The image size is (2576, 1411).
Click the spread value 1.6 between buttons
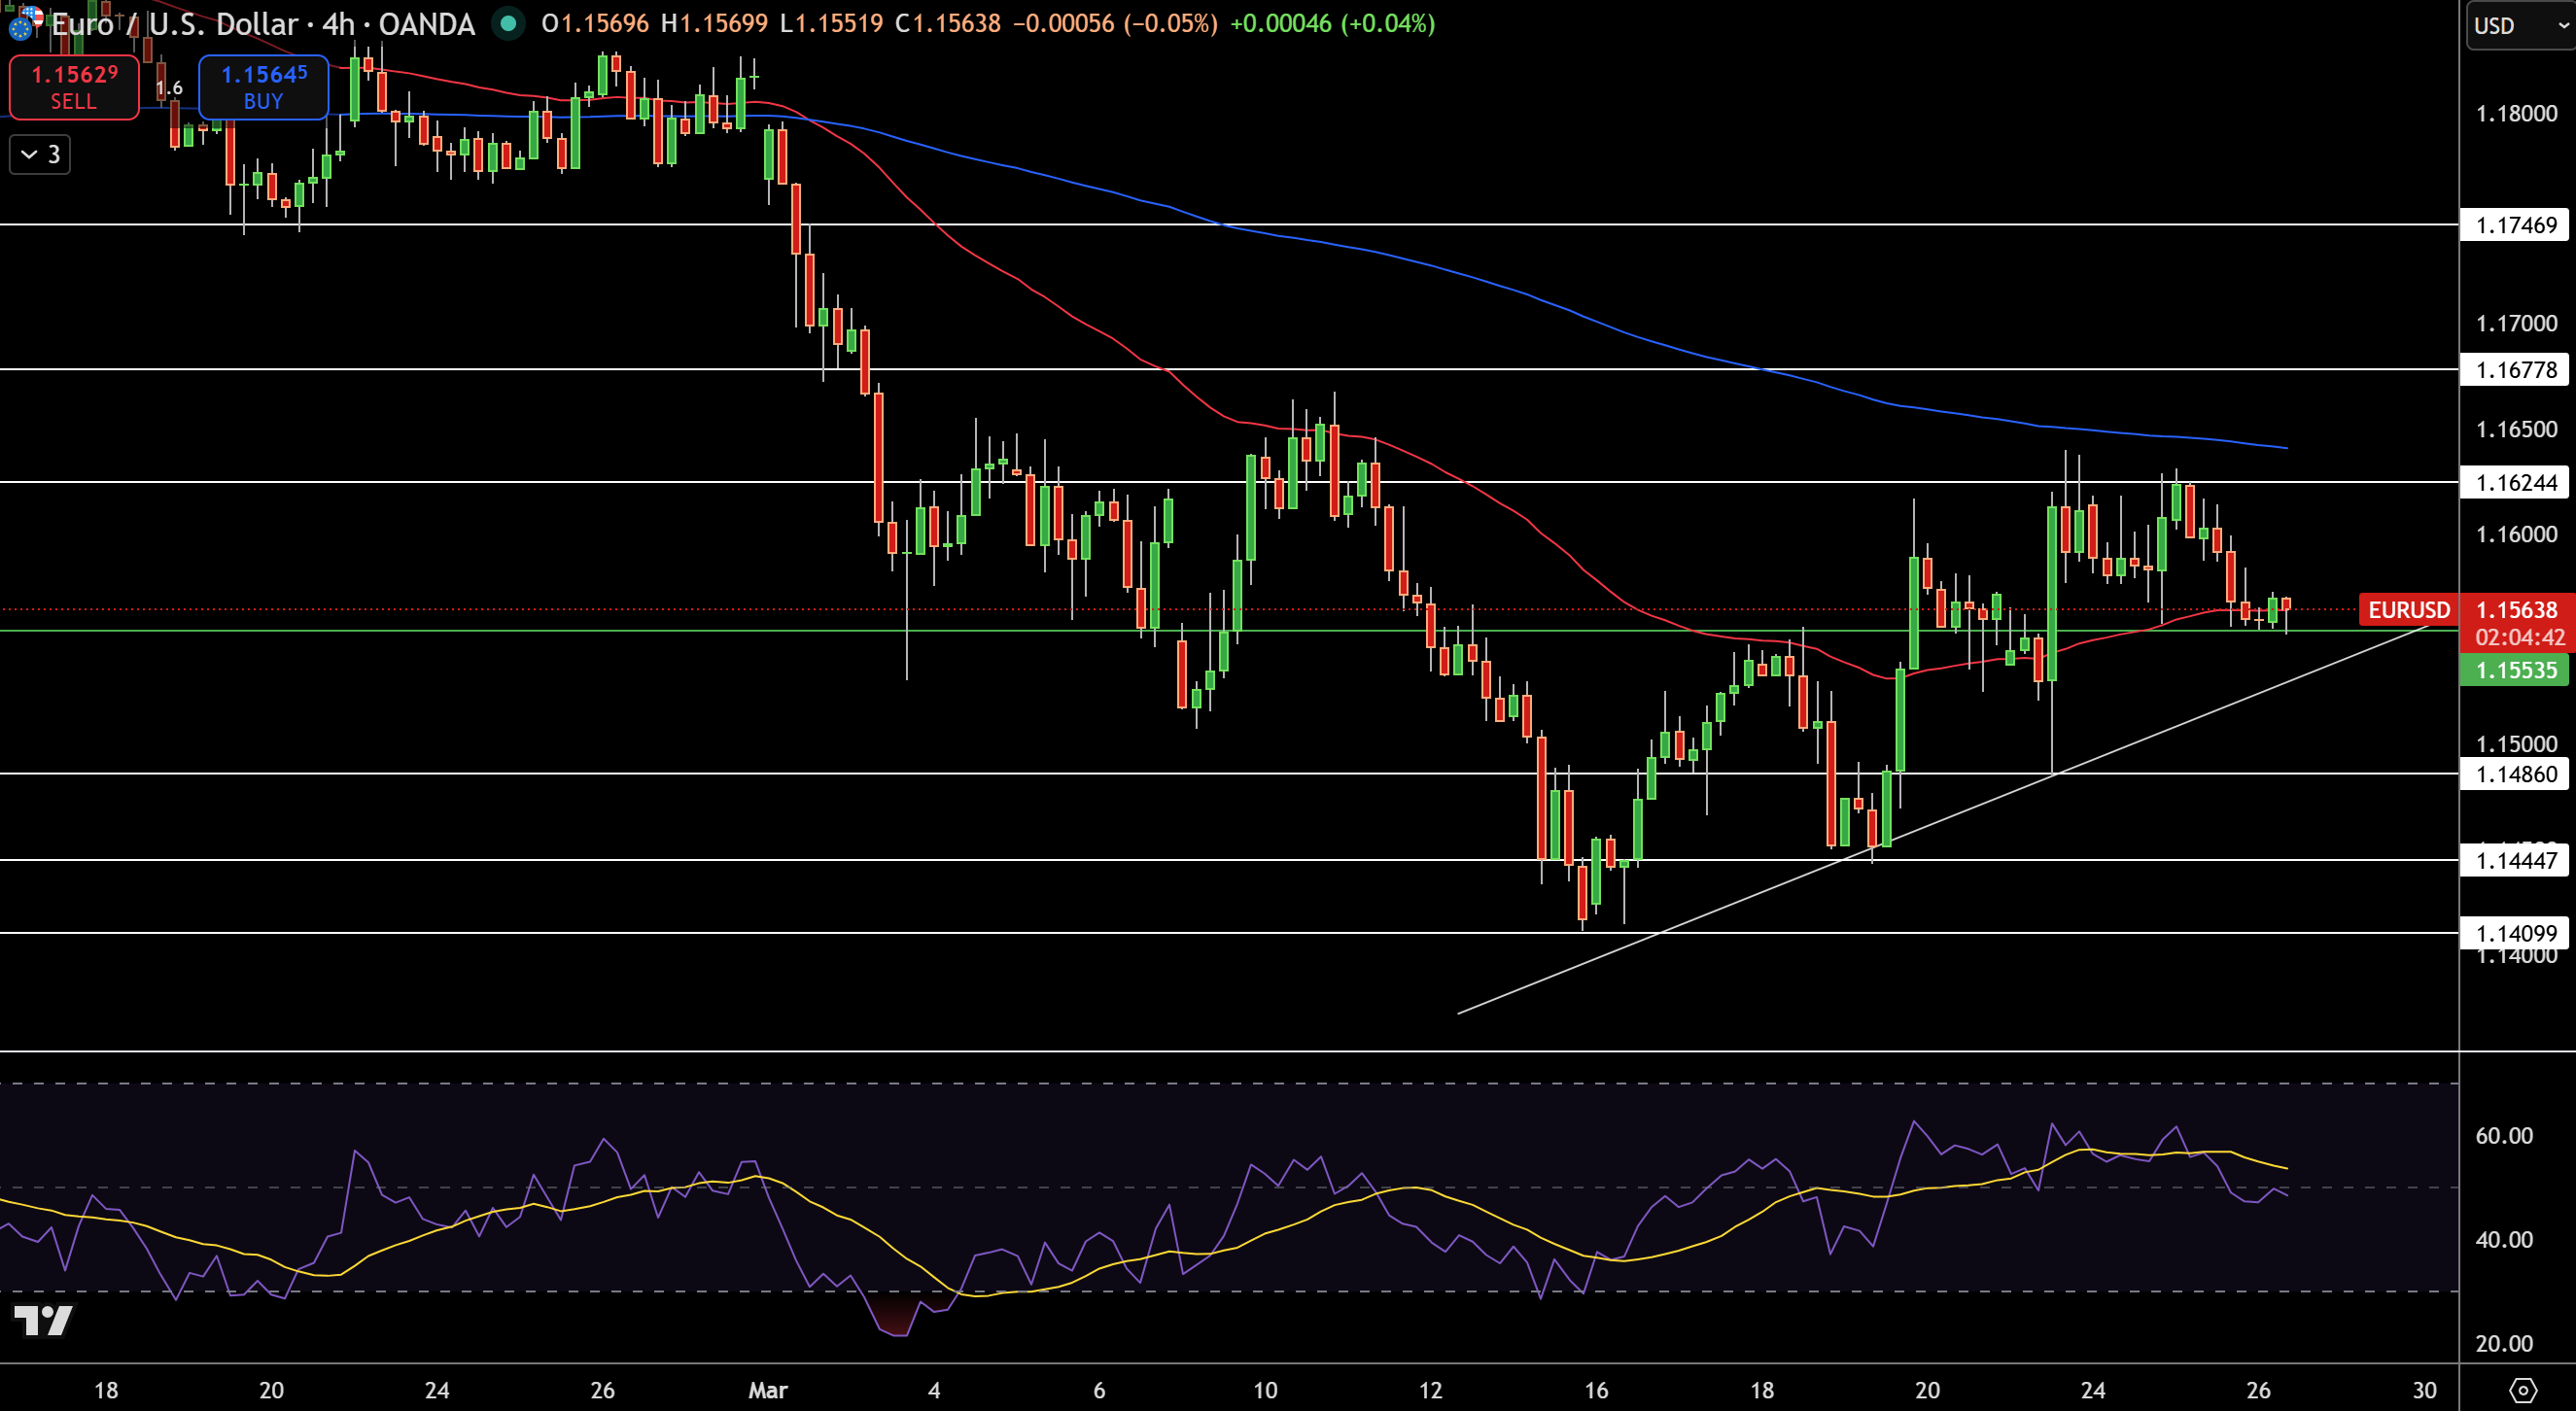coord(169,88)
